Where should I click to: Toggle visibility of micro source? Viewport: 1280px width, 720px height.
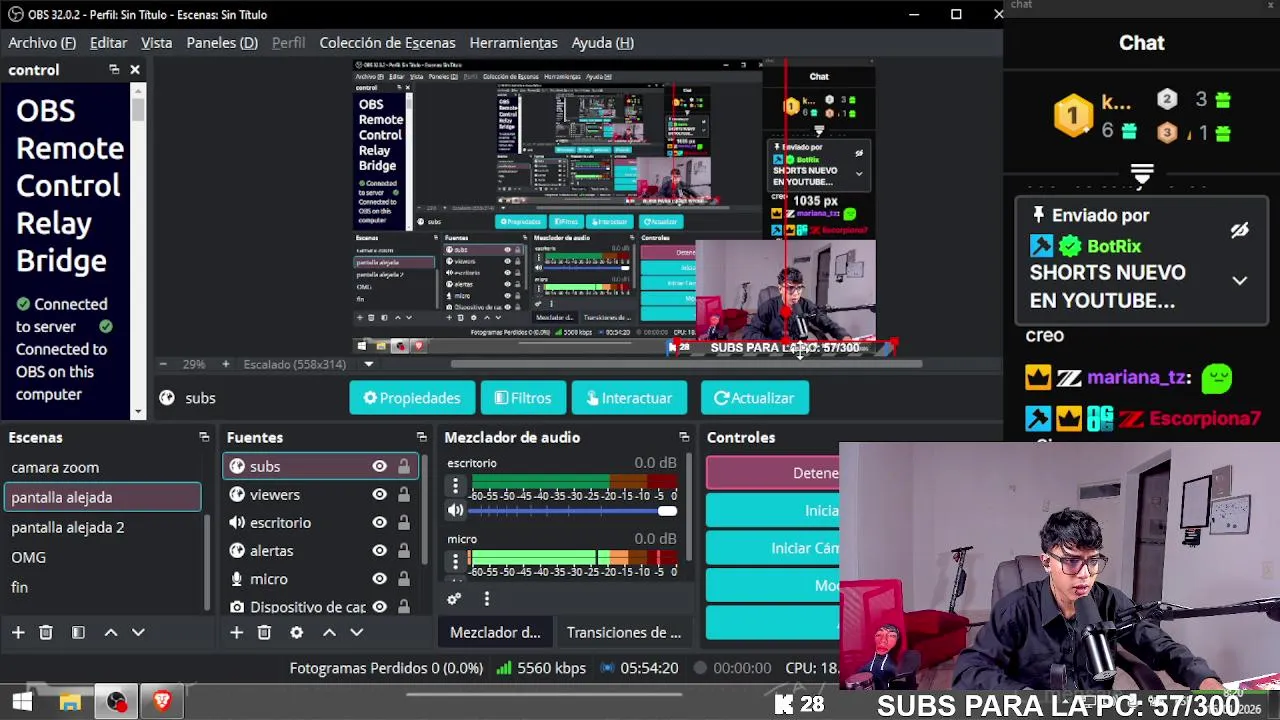point(379,578)
